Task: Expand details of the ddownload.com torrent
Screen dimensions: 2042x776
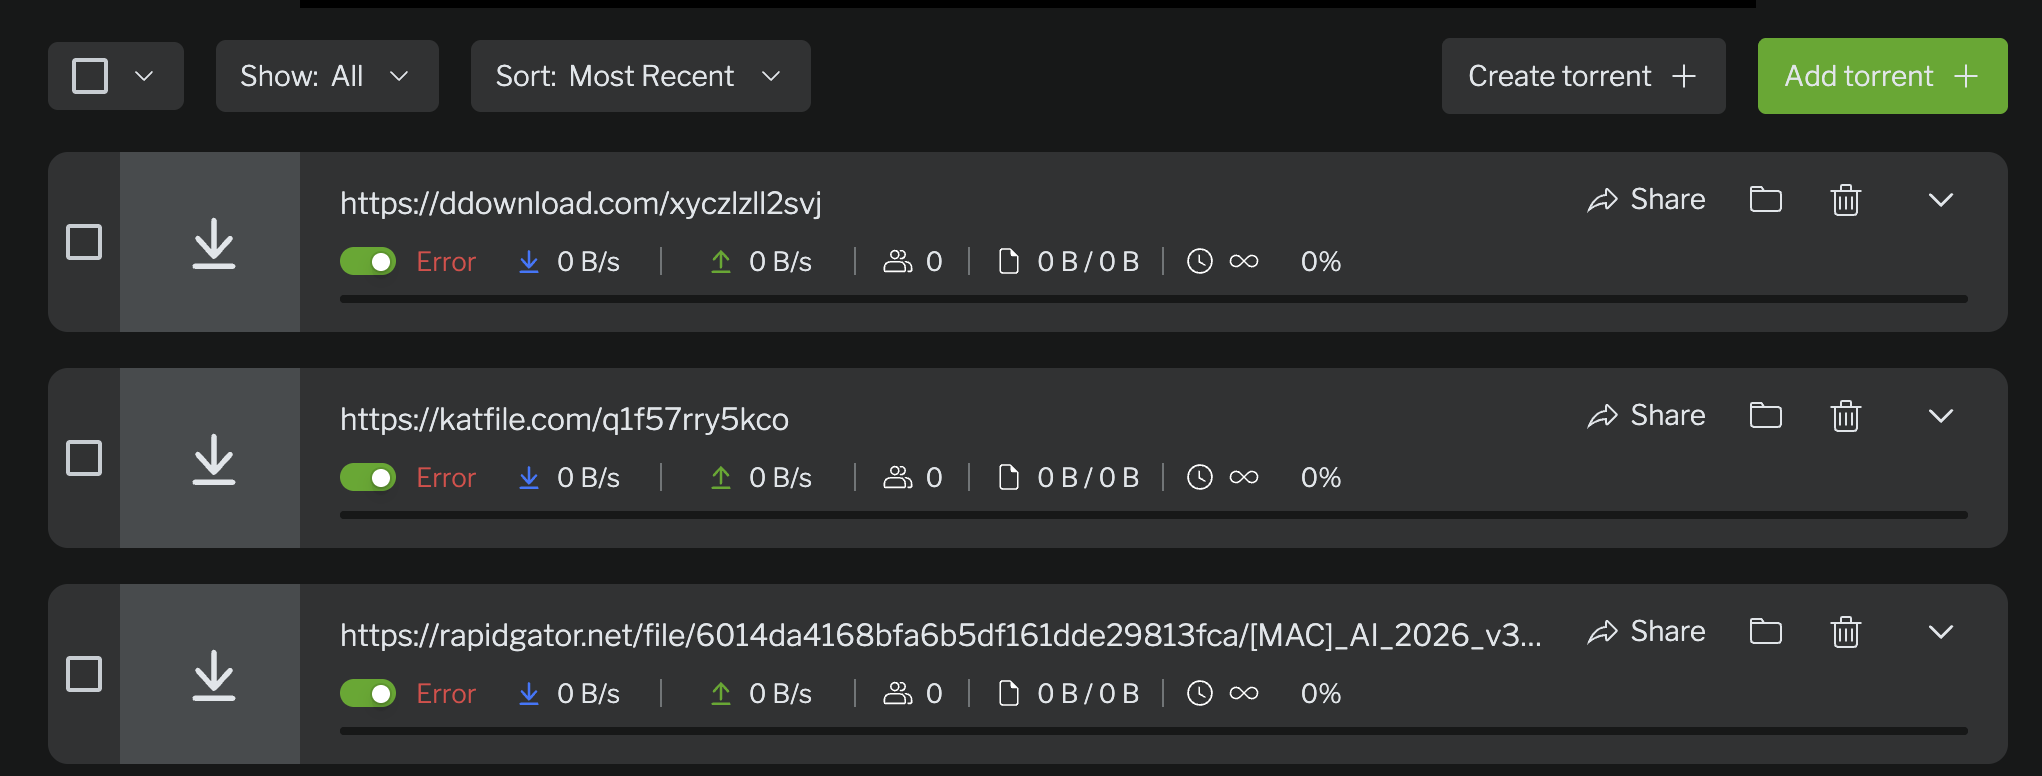Action: pos(1940,200)
